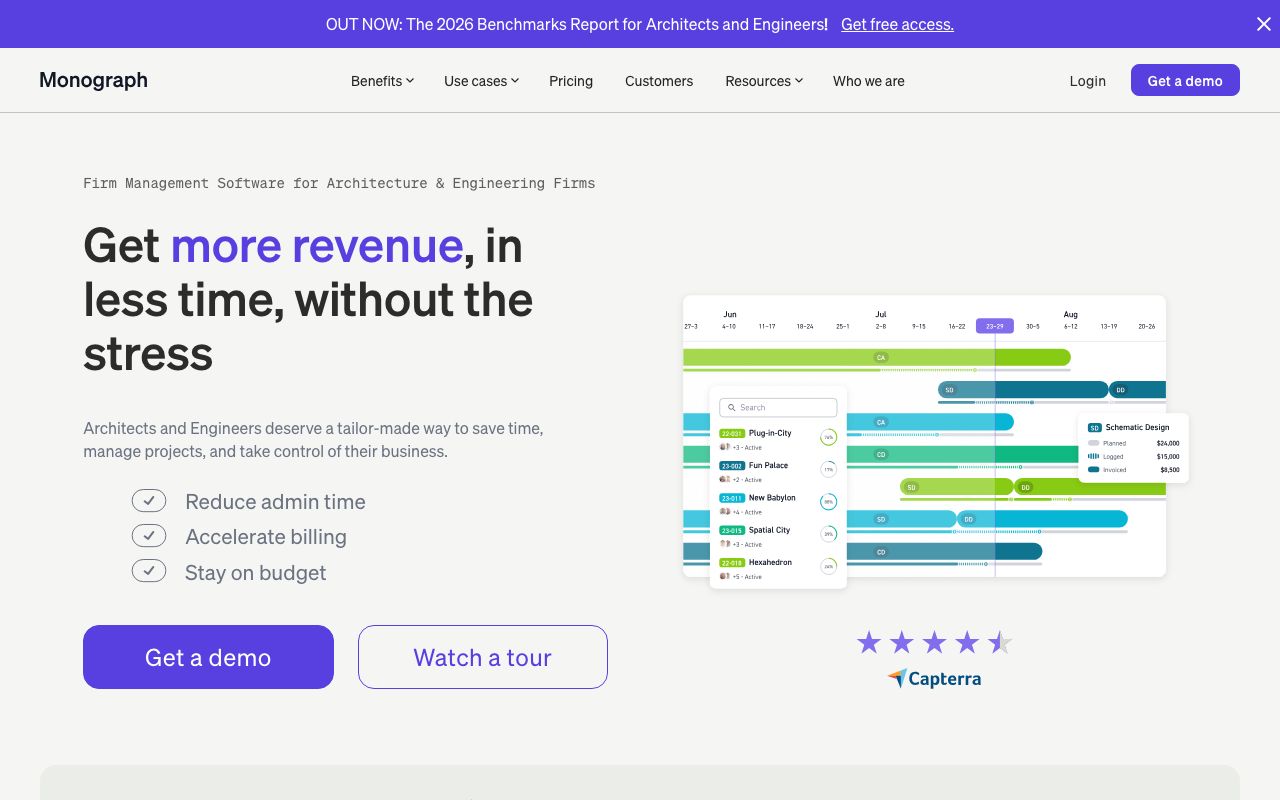Click the Monograph logo
This screenshot has height=800, width=1280.
coord(93,80)
